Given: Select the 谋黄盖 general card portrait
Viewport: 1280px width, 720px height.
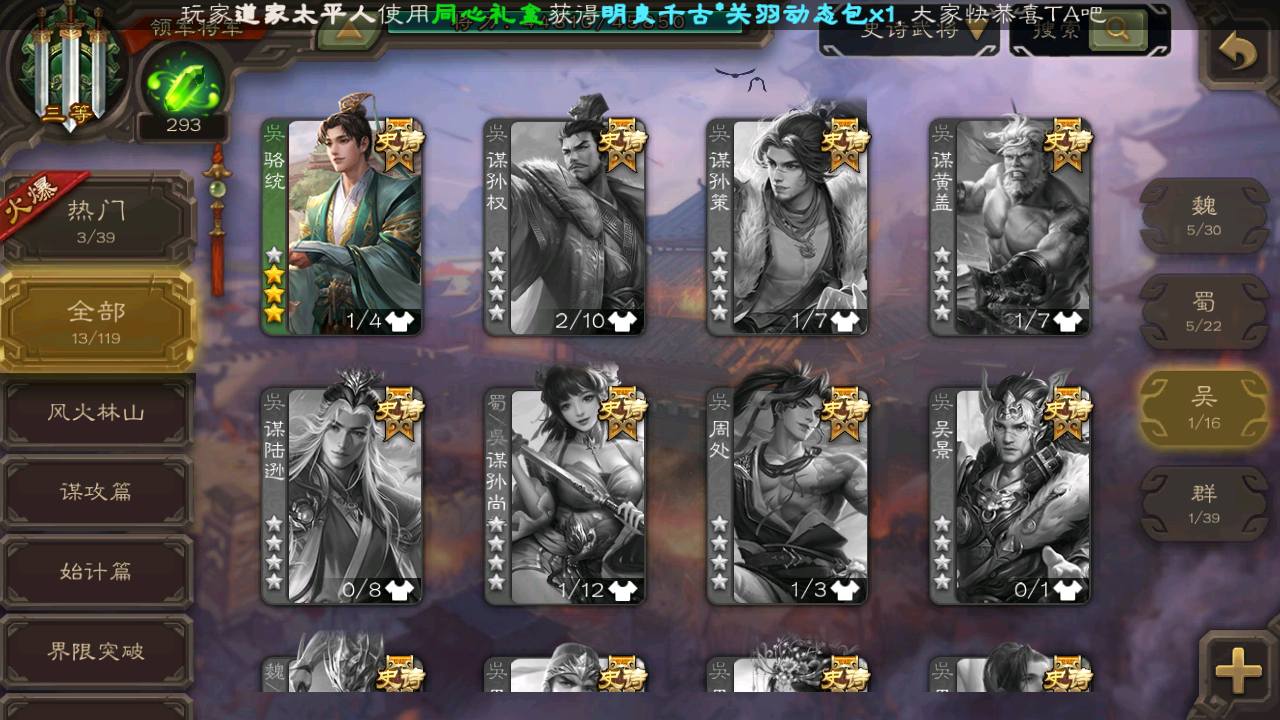Looking at the screenshot, I should pyautogui.click(x=1011, y=226).
